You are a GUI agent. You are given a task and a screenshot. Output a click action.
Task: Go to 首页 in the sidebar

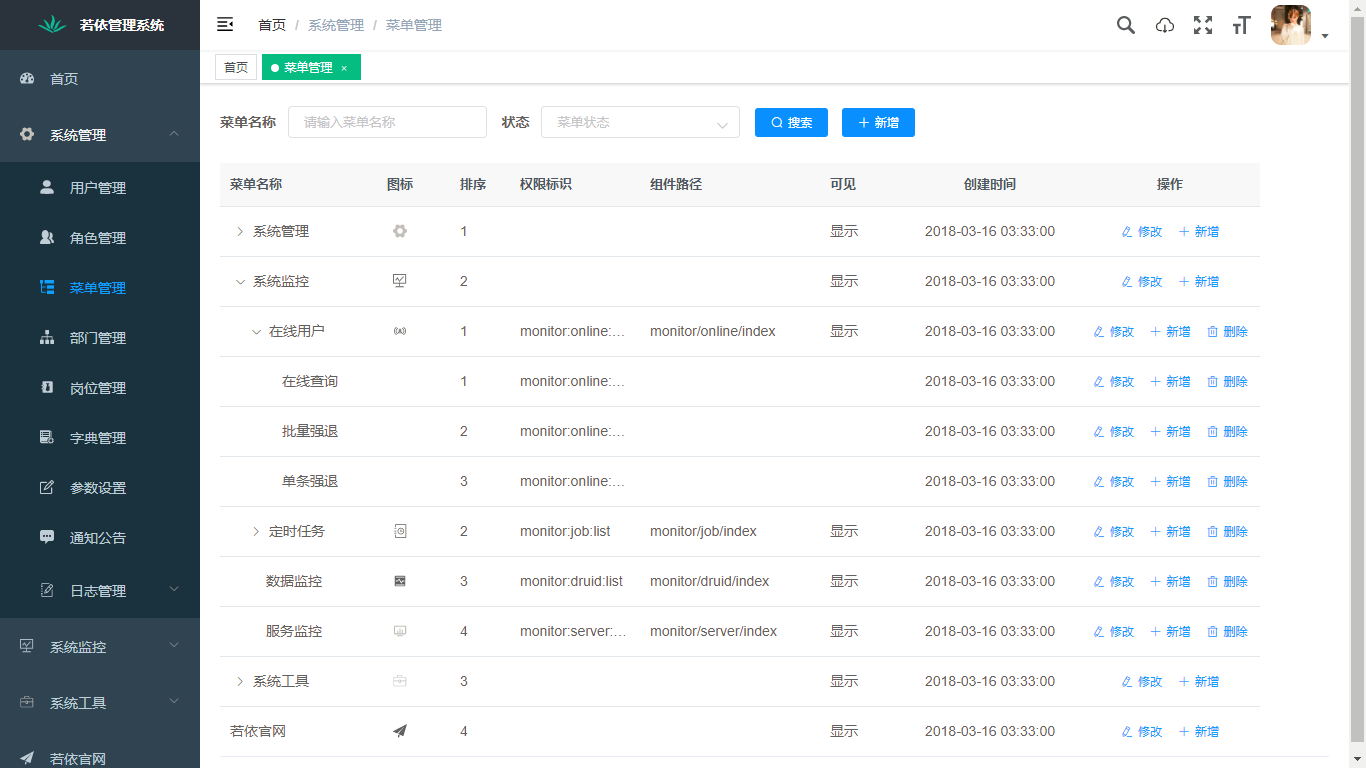(100, 78)
